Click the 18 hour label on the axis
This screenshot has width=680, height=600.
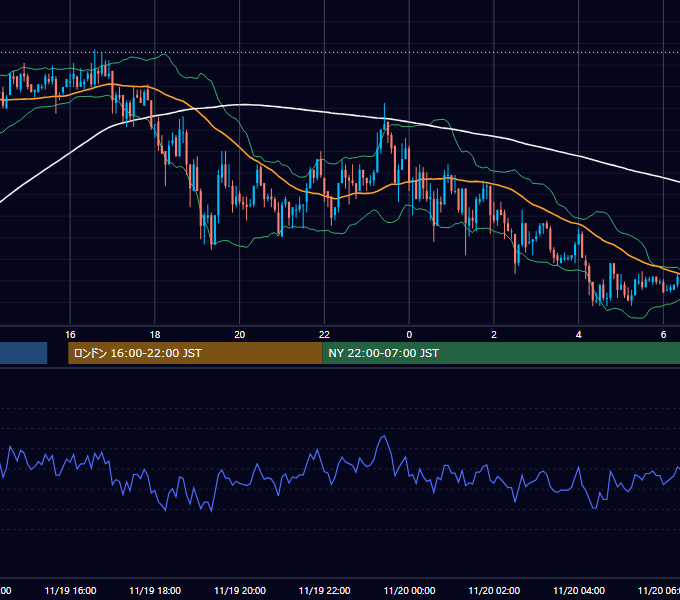click(x=155, y=334)
